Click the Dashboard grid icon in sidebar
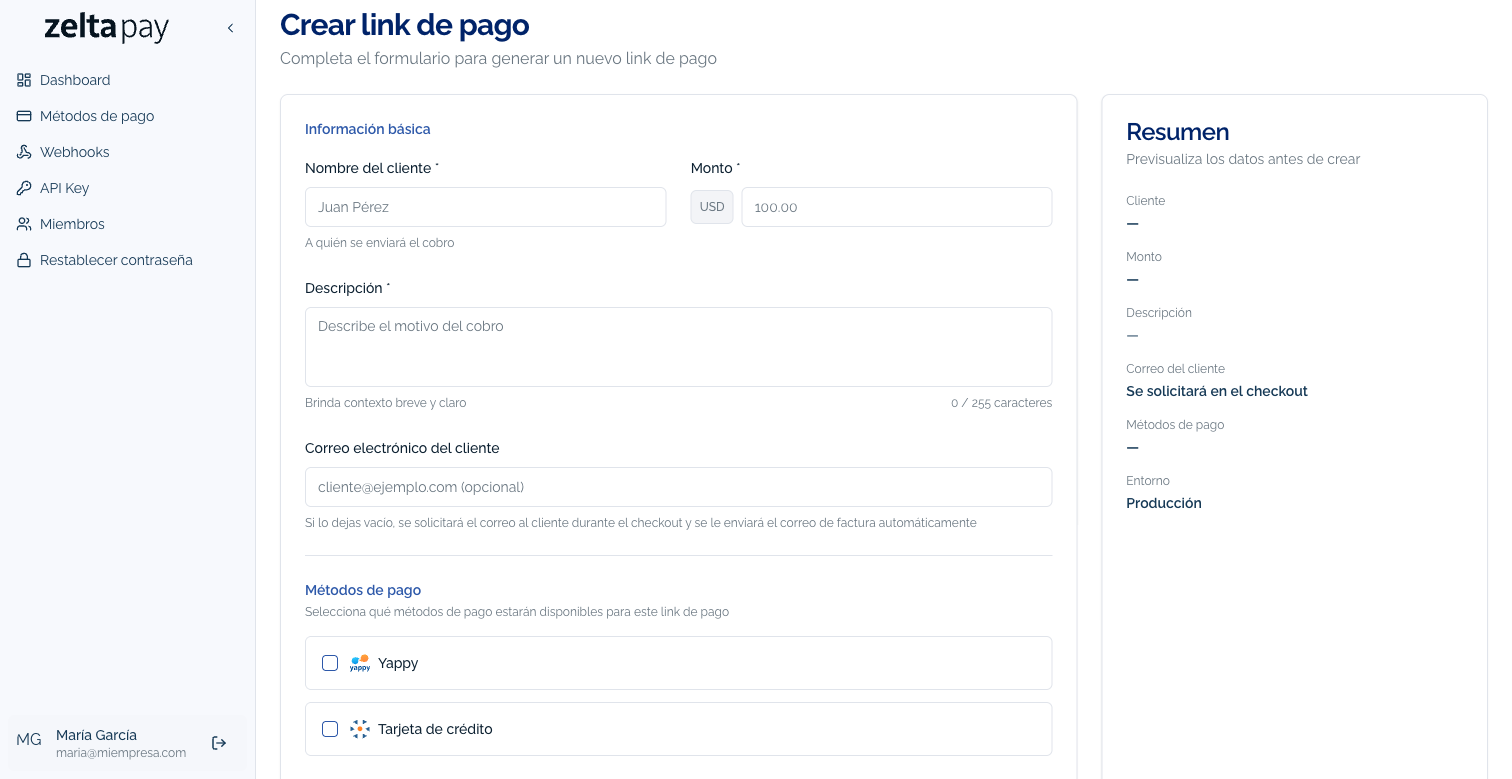Image resolution: width=1512 pixels, height=779 pixels. point(23,80)
